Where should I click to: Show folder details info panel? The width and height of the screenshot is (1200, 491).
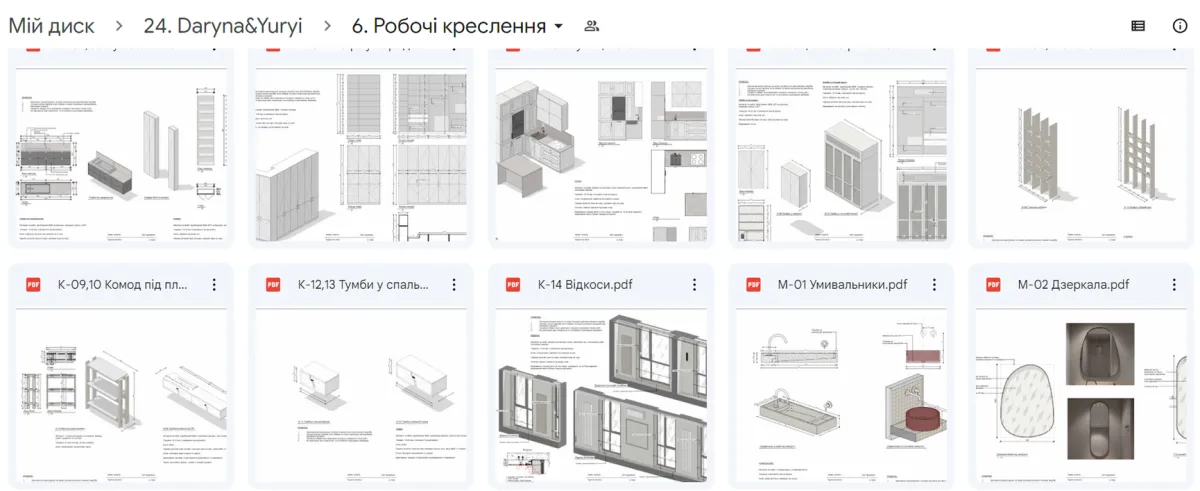(x=1180, y=26)
